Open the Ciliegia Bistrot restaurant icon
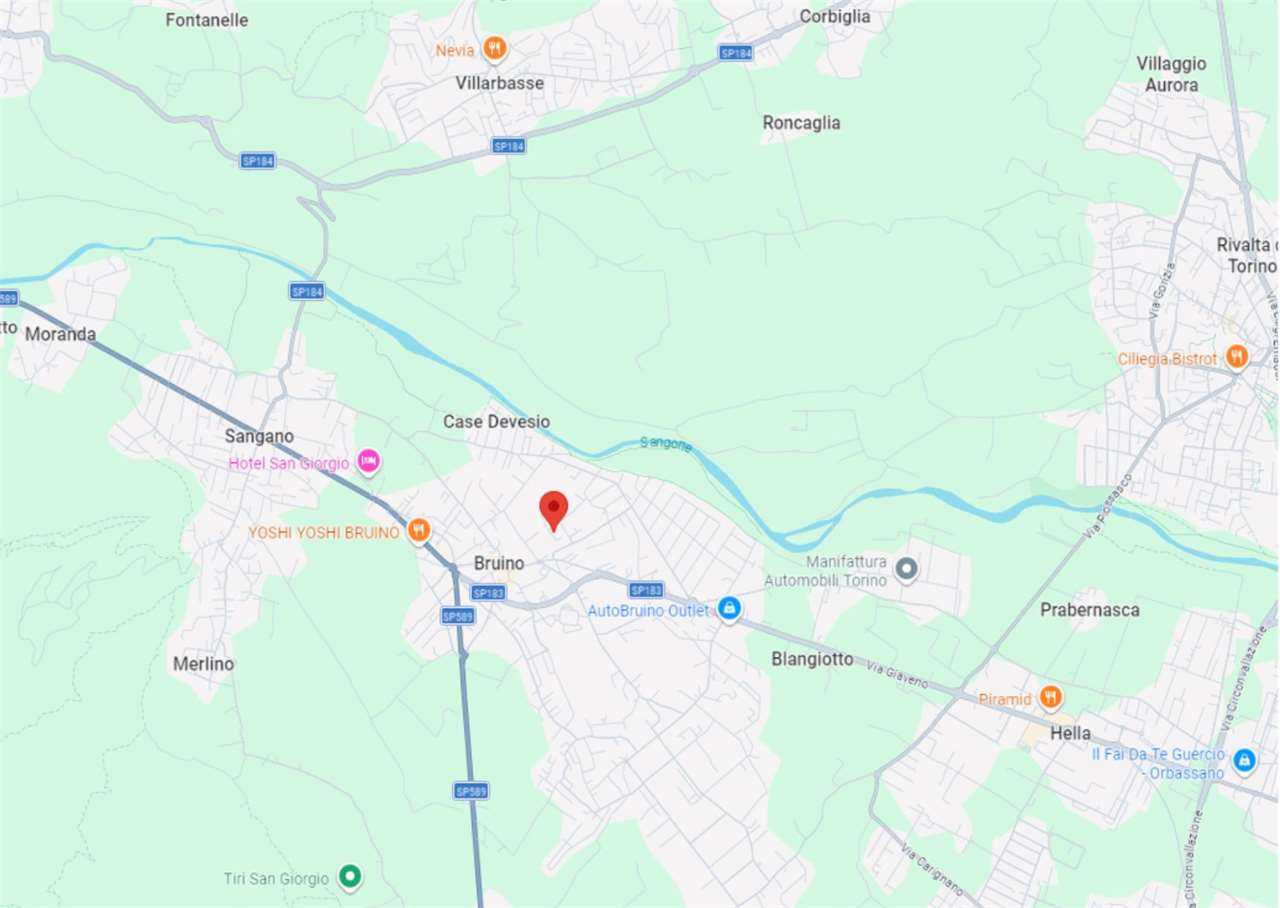1280x908 pixels. (1237, 356)
